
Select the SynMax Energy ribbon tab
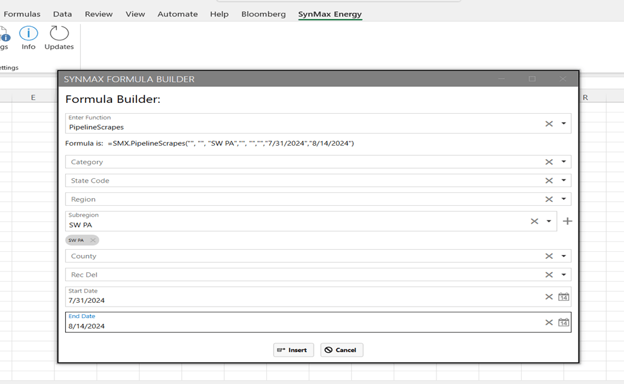click(x=330, y=14)
